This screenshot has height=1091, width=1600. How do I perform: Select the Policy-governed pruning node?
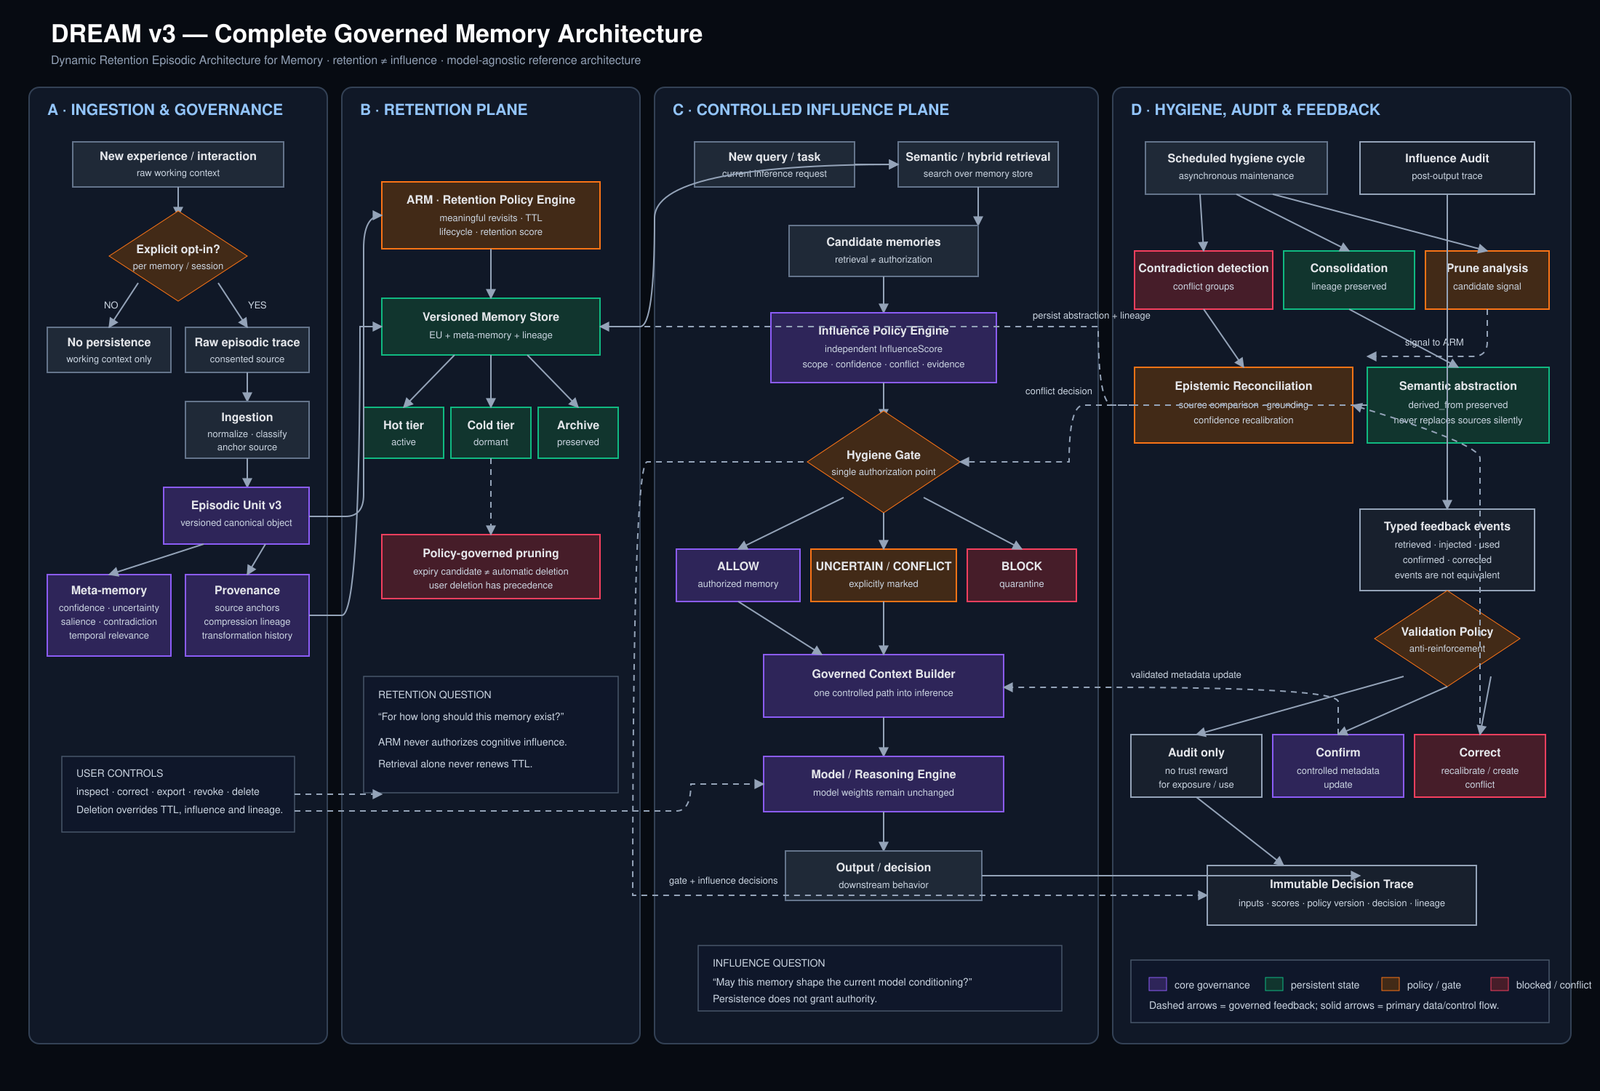click(x=491, y=567)
